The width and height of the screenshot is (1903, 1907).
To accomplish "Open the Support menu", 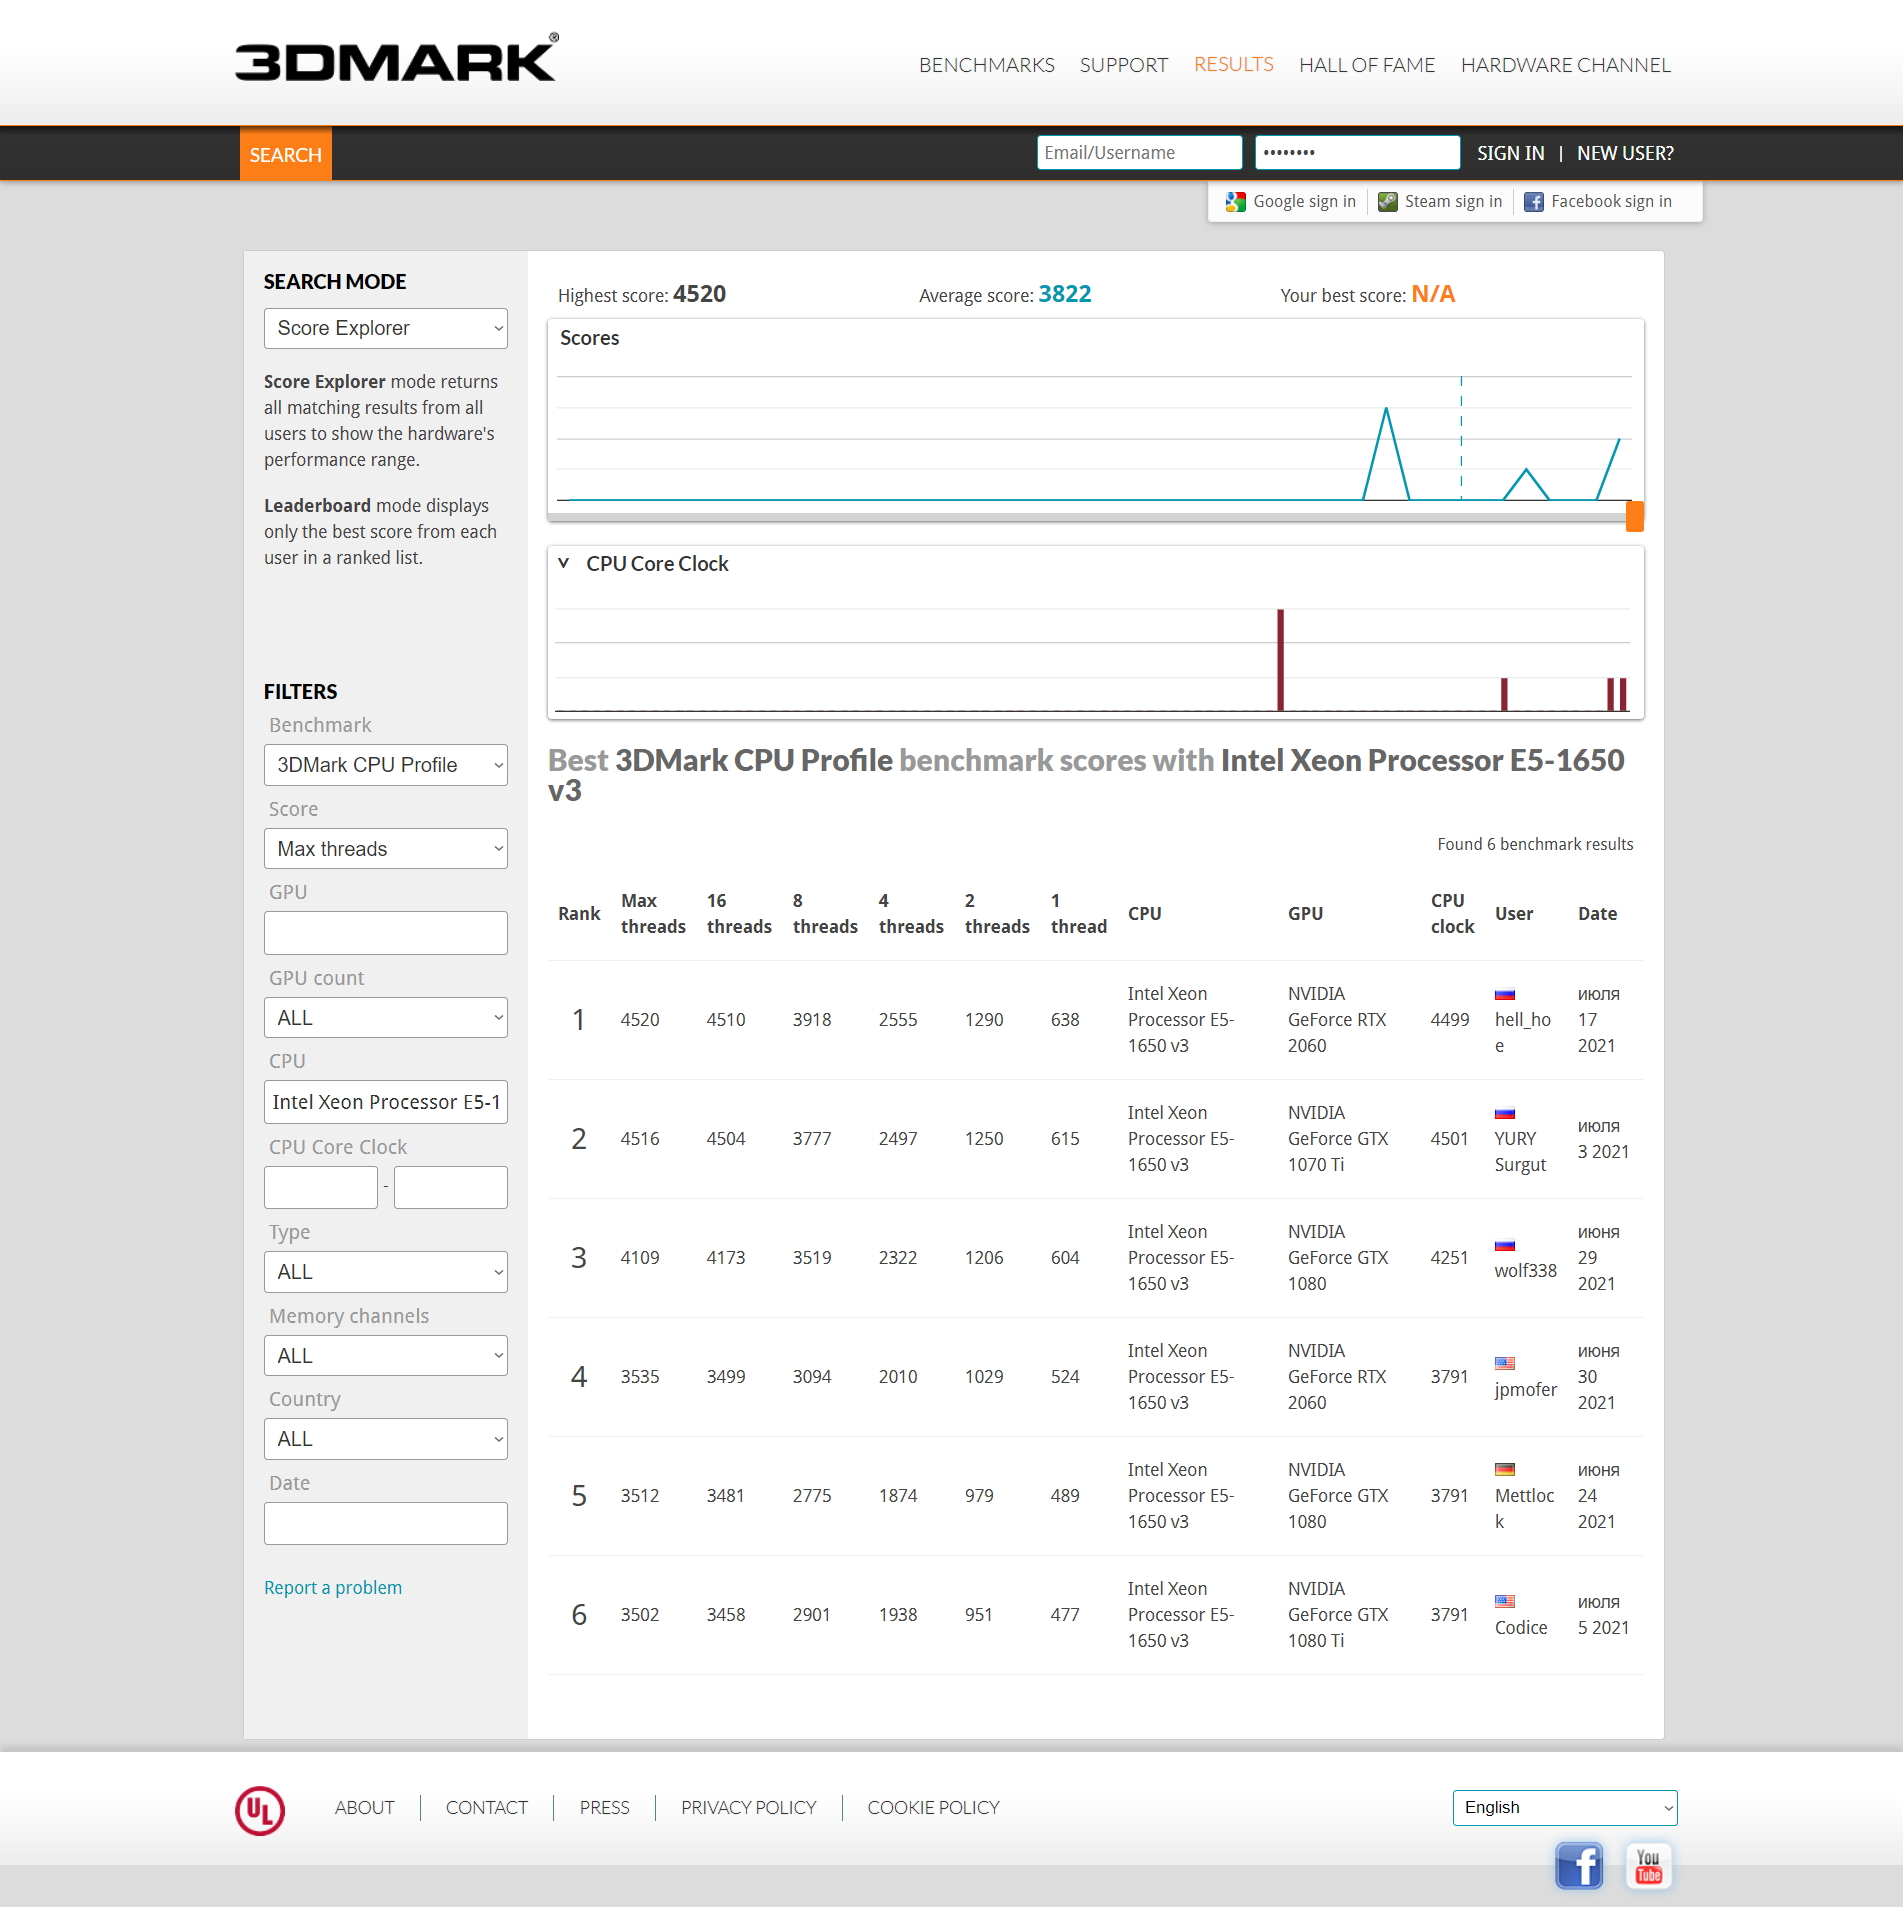I will 1124,65.
